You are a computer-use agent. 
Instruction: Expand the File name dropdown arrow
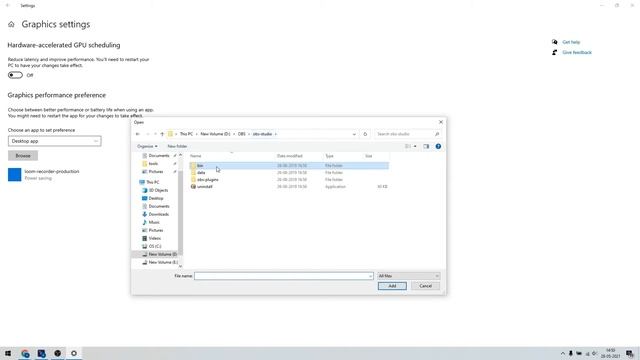[x=370, y=276]
